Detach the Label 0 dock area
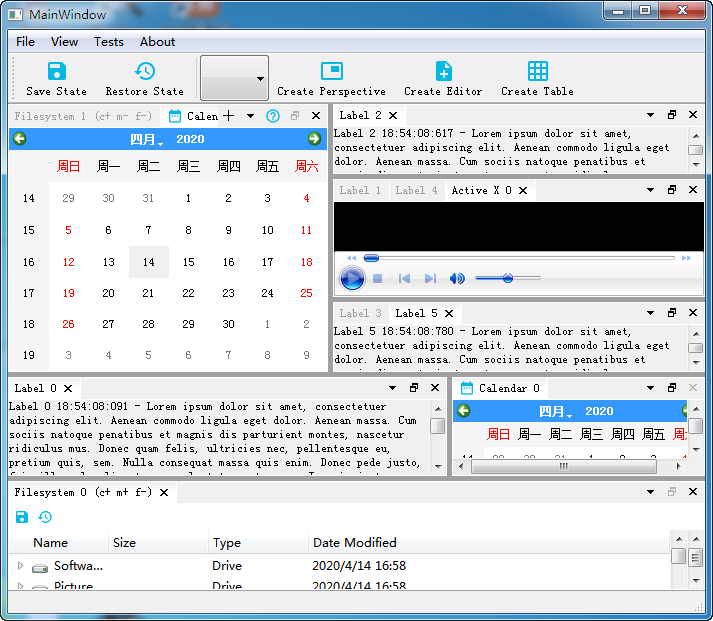The width and height of the screenshot is (713, 621). click(414, 387)
